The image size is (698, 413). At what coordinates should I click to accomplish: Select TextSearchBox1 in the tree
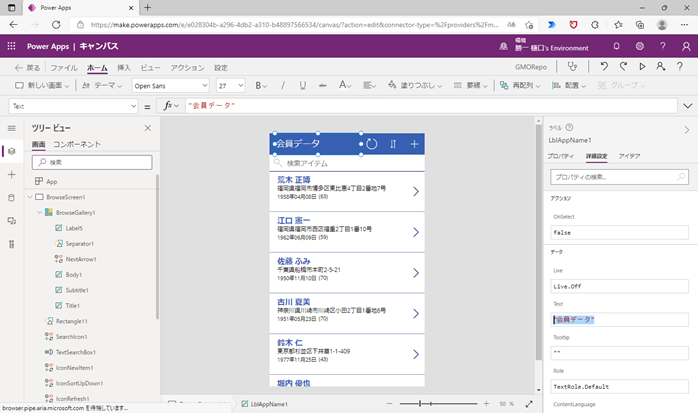76,352
